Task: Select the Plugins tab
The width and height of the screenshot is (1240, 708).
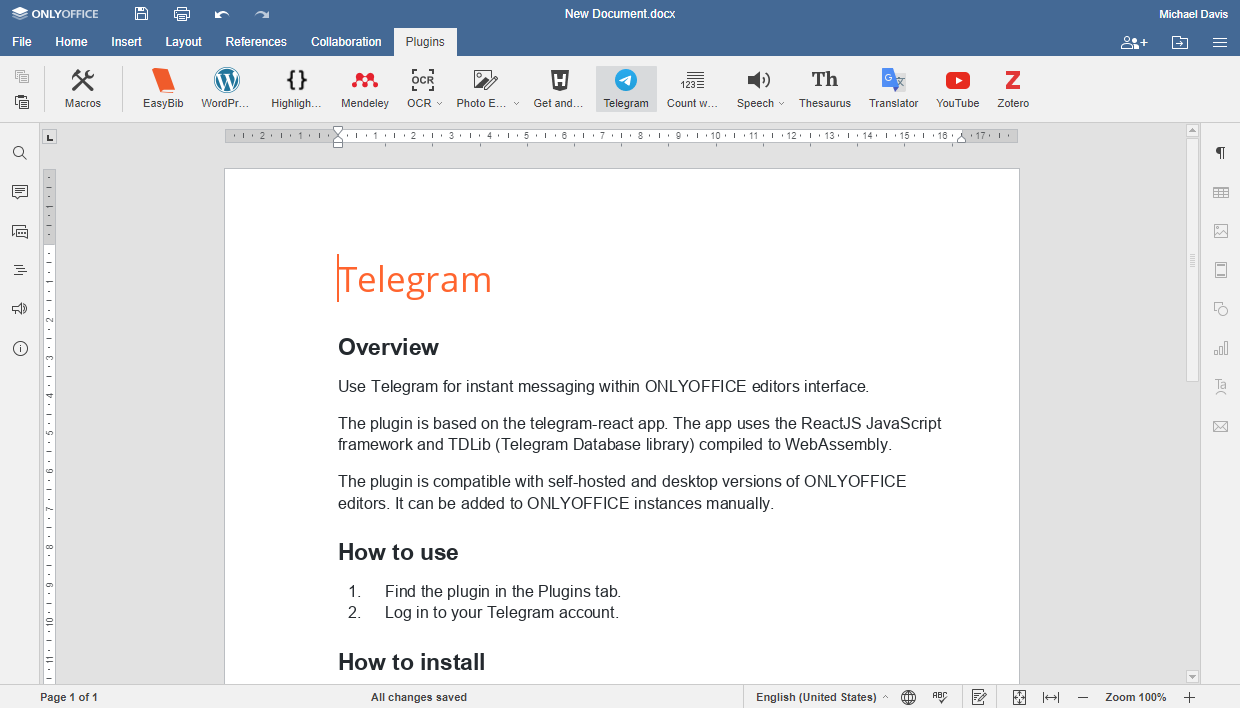Action: (425, 42)
